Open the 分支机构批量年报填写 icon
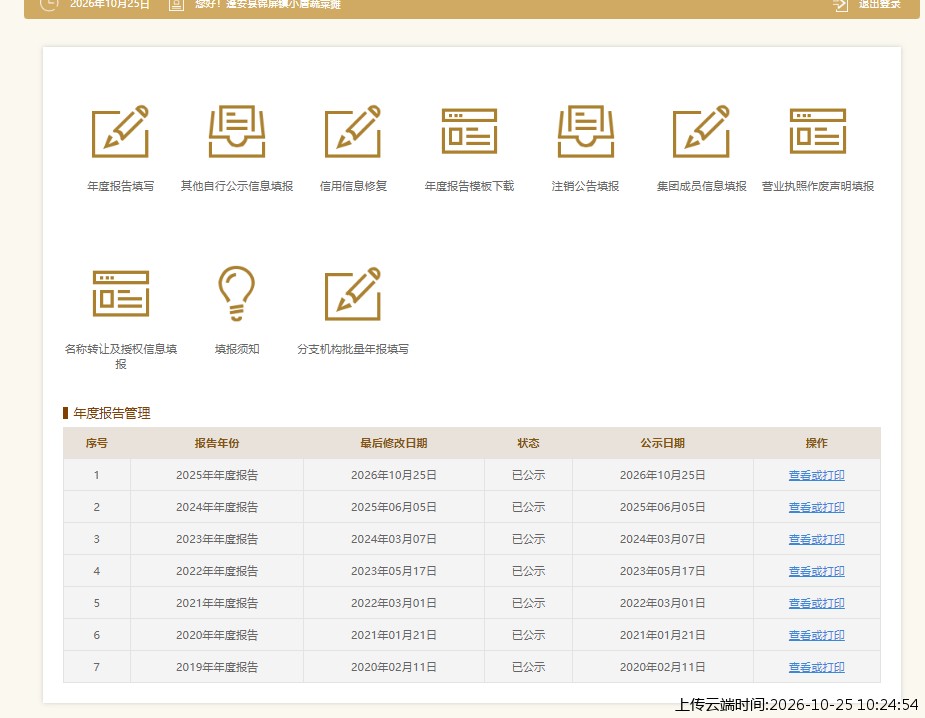Image resolution: width=925 pixels, height=718 pixels. [353, 294]
